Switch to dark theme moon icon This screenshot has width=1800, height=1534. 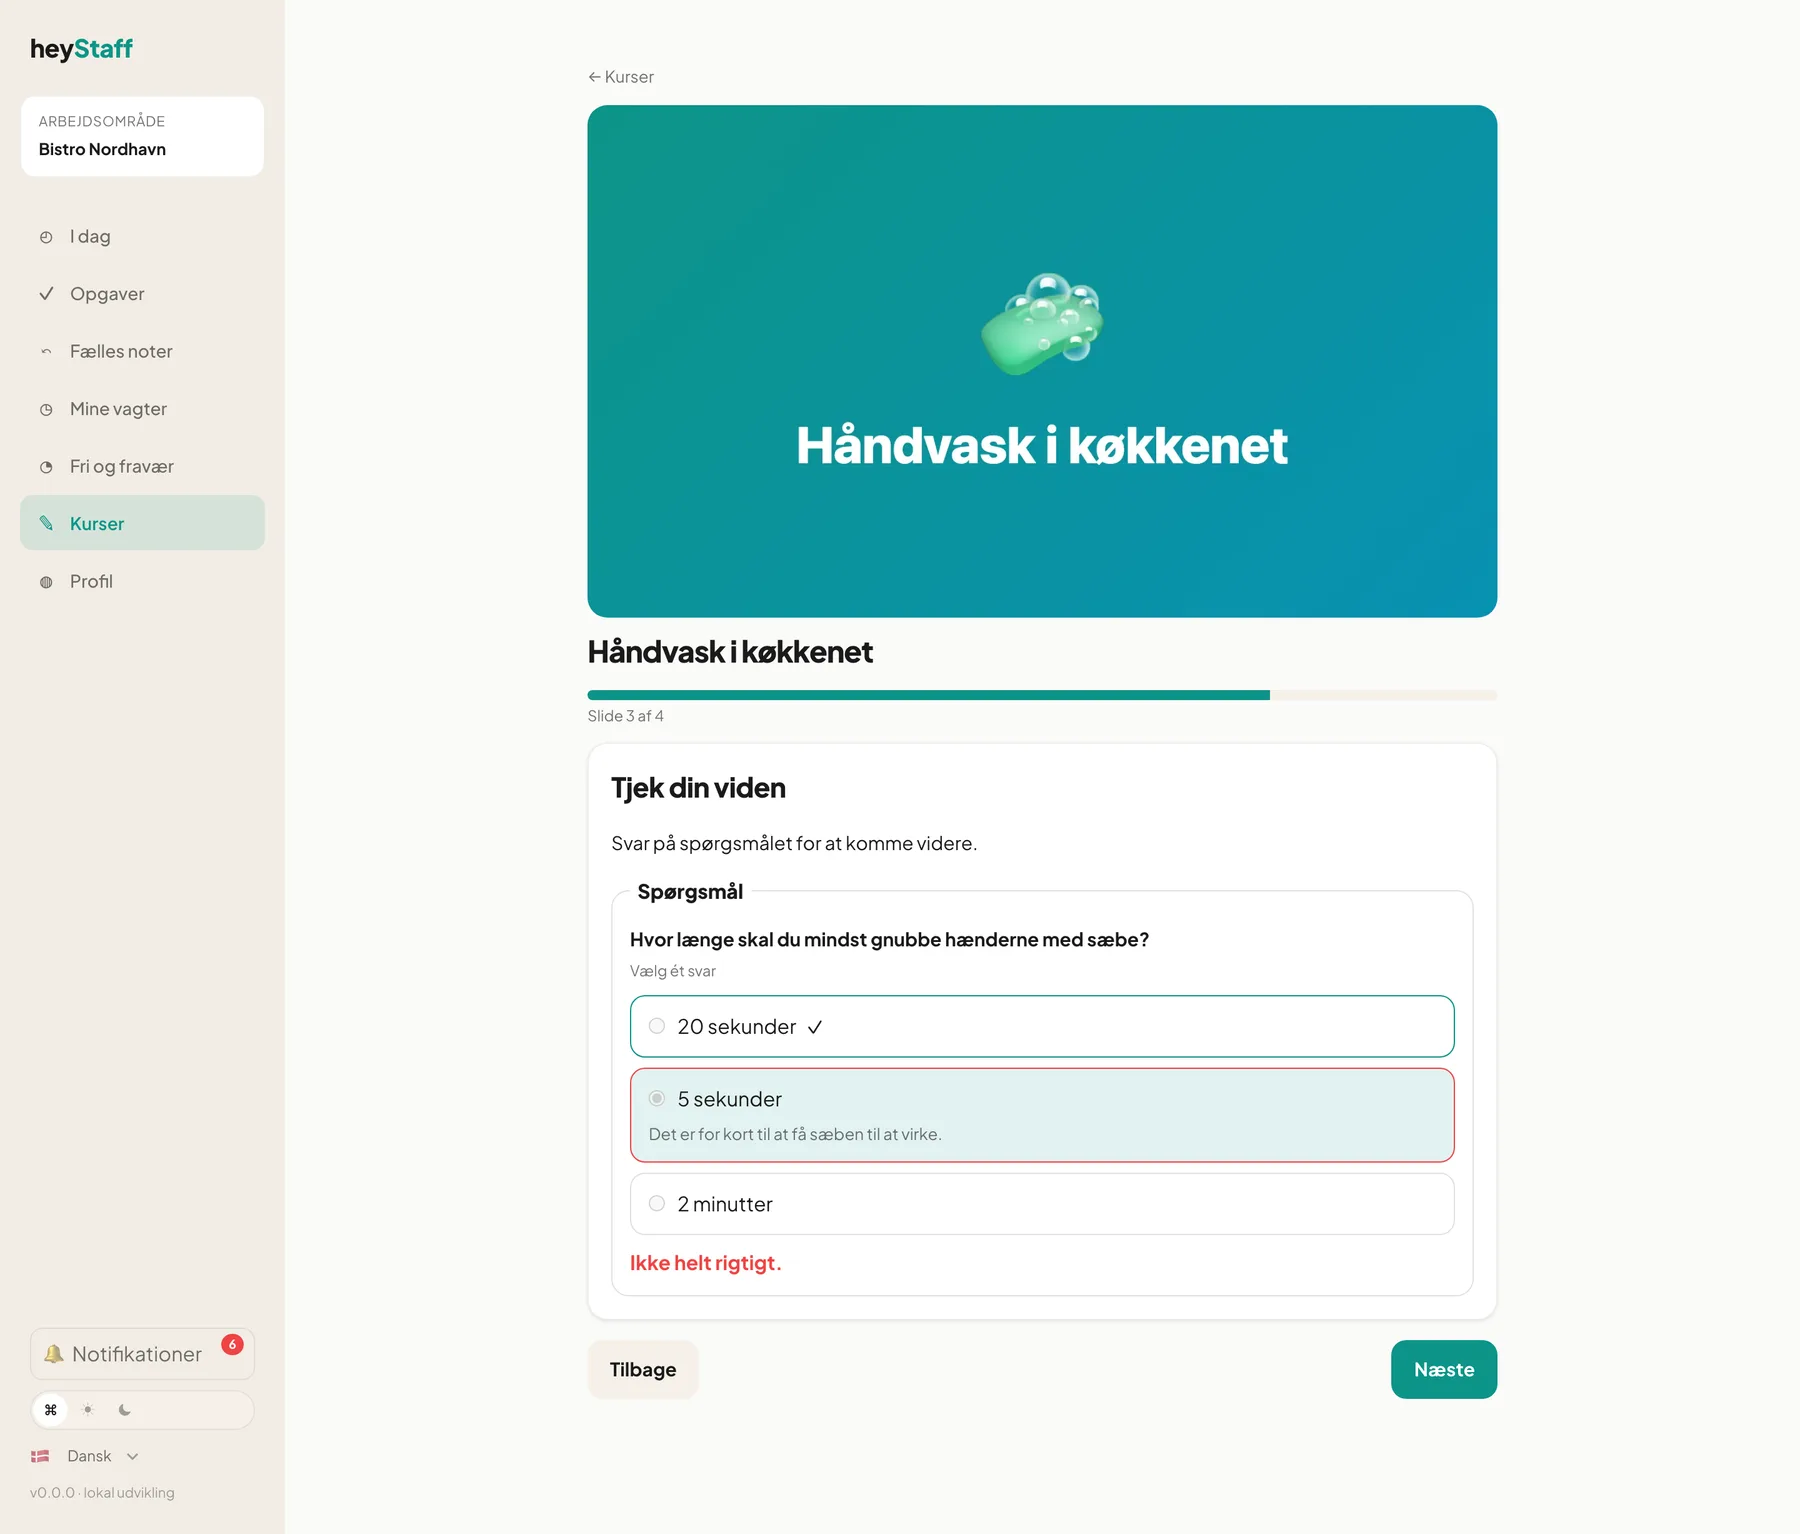(x=125, y=1410)
